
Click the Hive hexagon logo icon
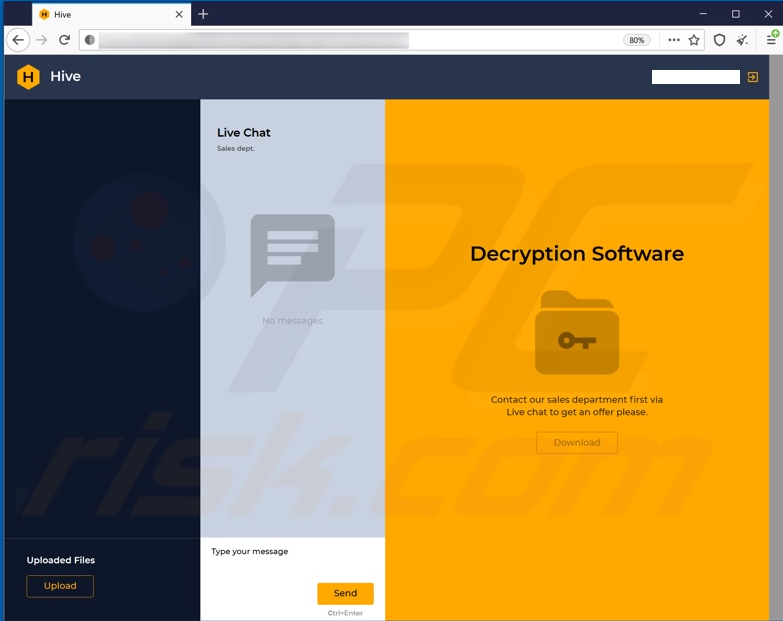[28, 77]
